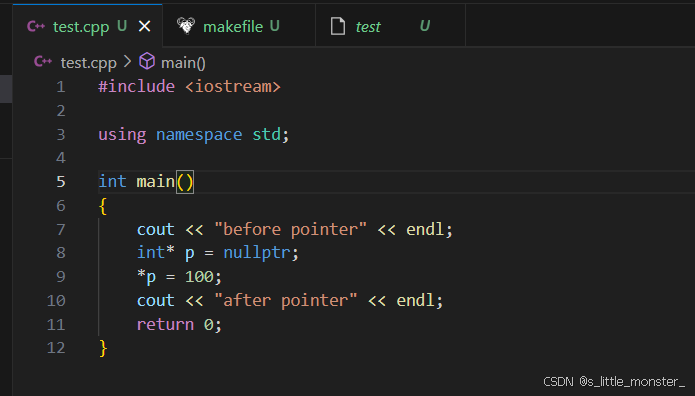
Task: Close the test.cpp tab
Action: [x=144, y=27]
